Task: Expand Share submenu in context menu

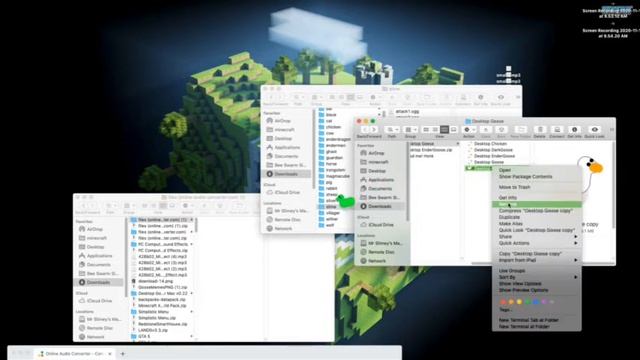Action: [537, 237]
